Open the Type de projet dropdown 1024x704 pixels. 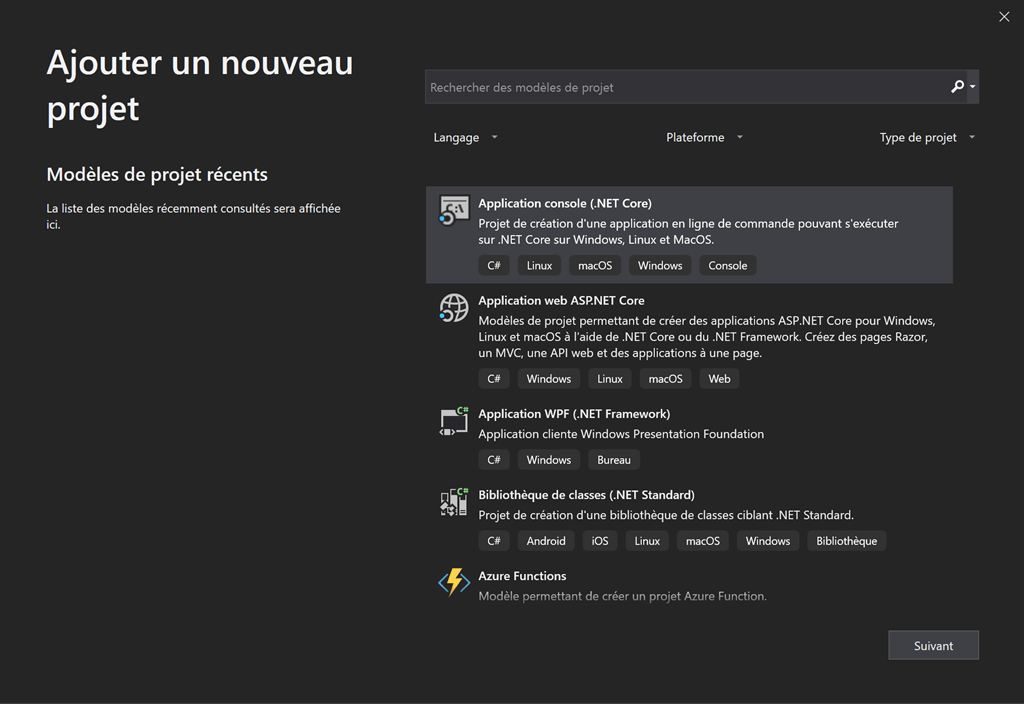pyautogui.click(x=926, y=137)
